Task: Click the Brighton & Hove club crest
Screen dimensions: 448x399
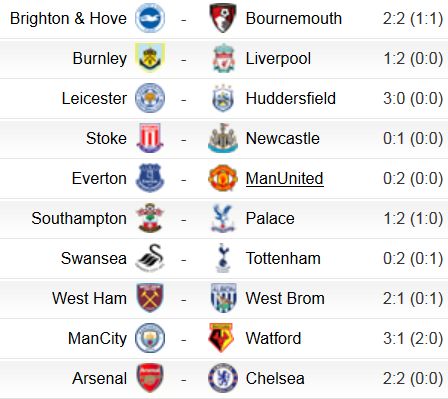Action: tap(150, 18)
